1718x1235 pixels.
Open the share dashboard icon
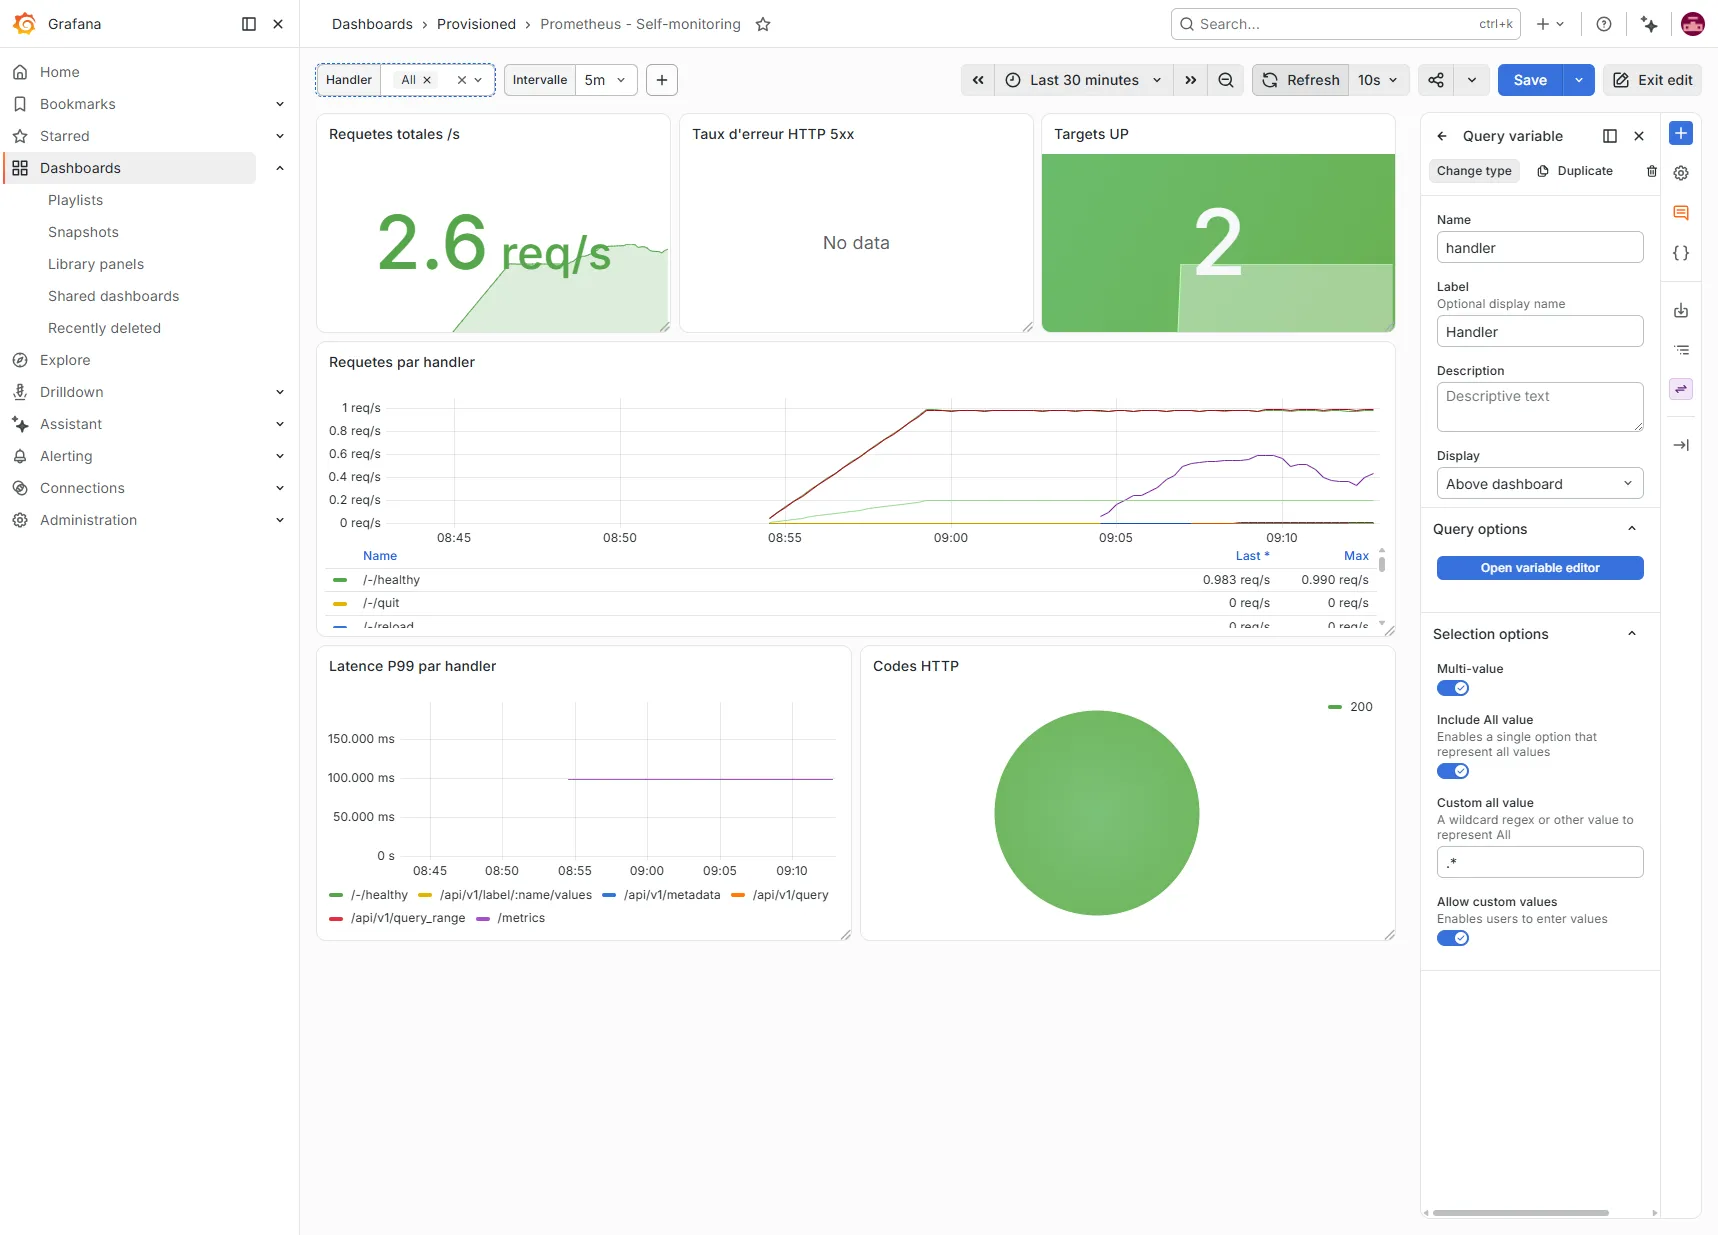coord(1436,80)
